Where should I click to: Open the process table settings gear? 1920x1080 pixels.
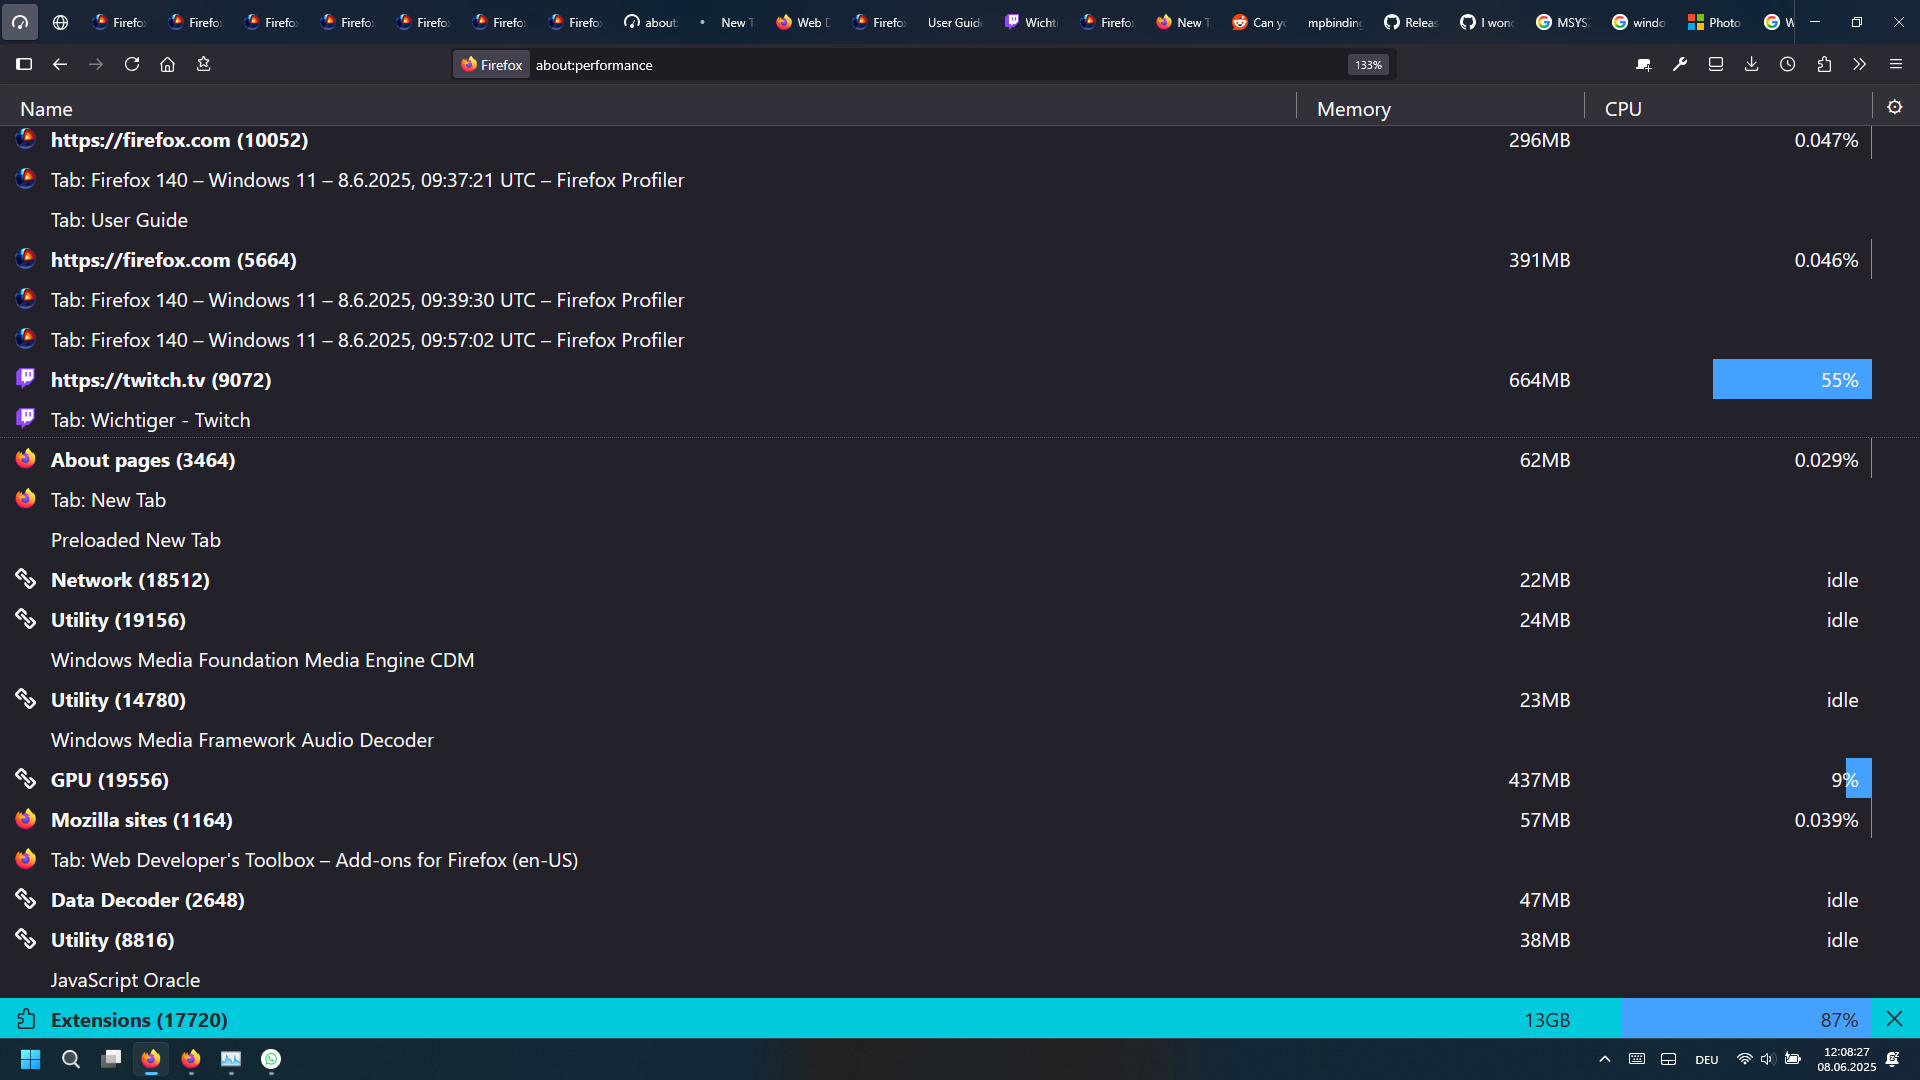tap(1895, 107)
